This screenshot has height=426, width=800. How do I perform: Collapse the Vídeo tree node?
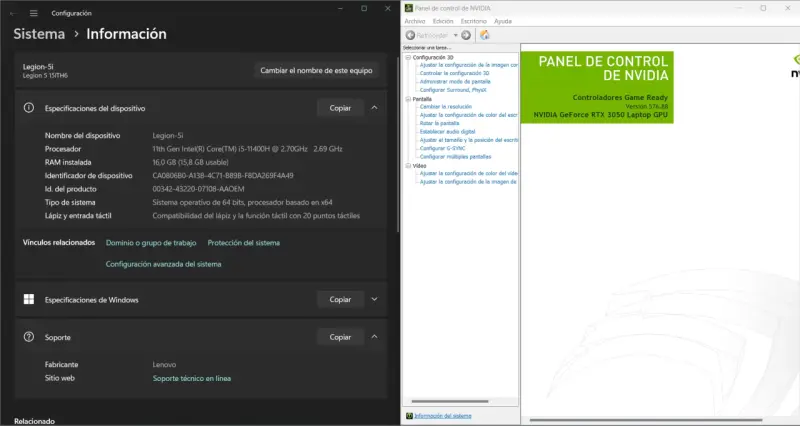click(408, 166)
